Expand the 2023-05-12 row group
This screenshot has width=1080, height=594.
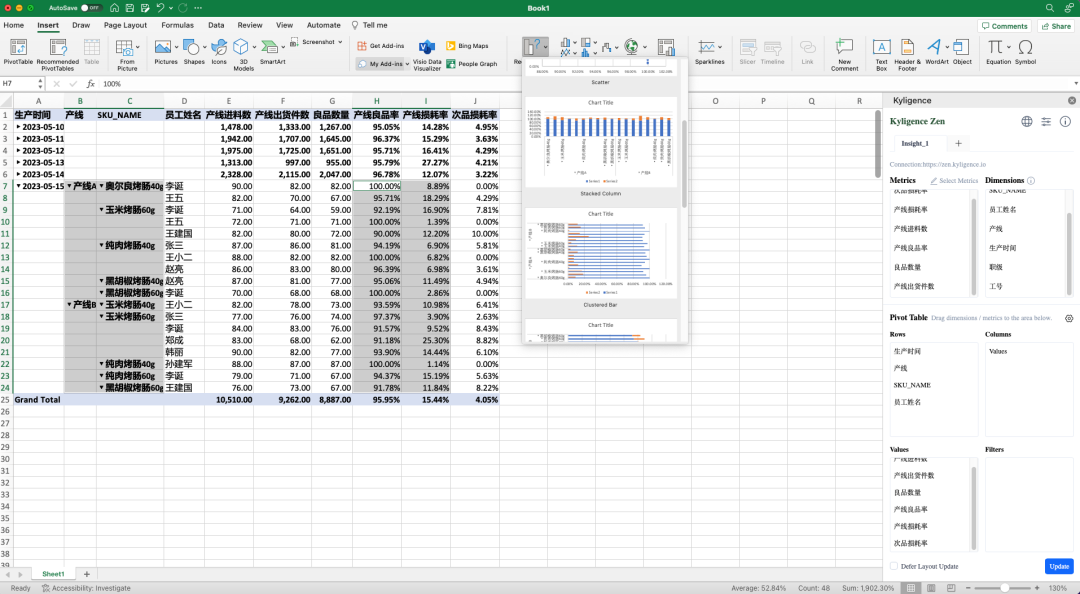19,151
